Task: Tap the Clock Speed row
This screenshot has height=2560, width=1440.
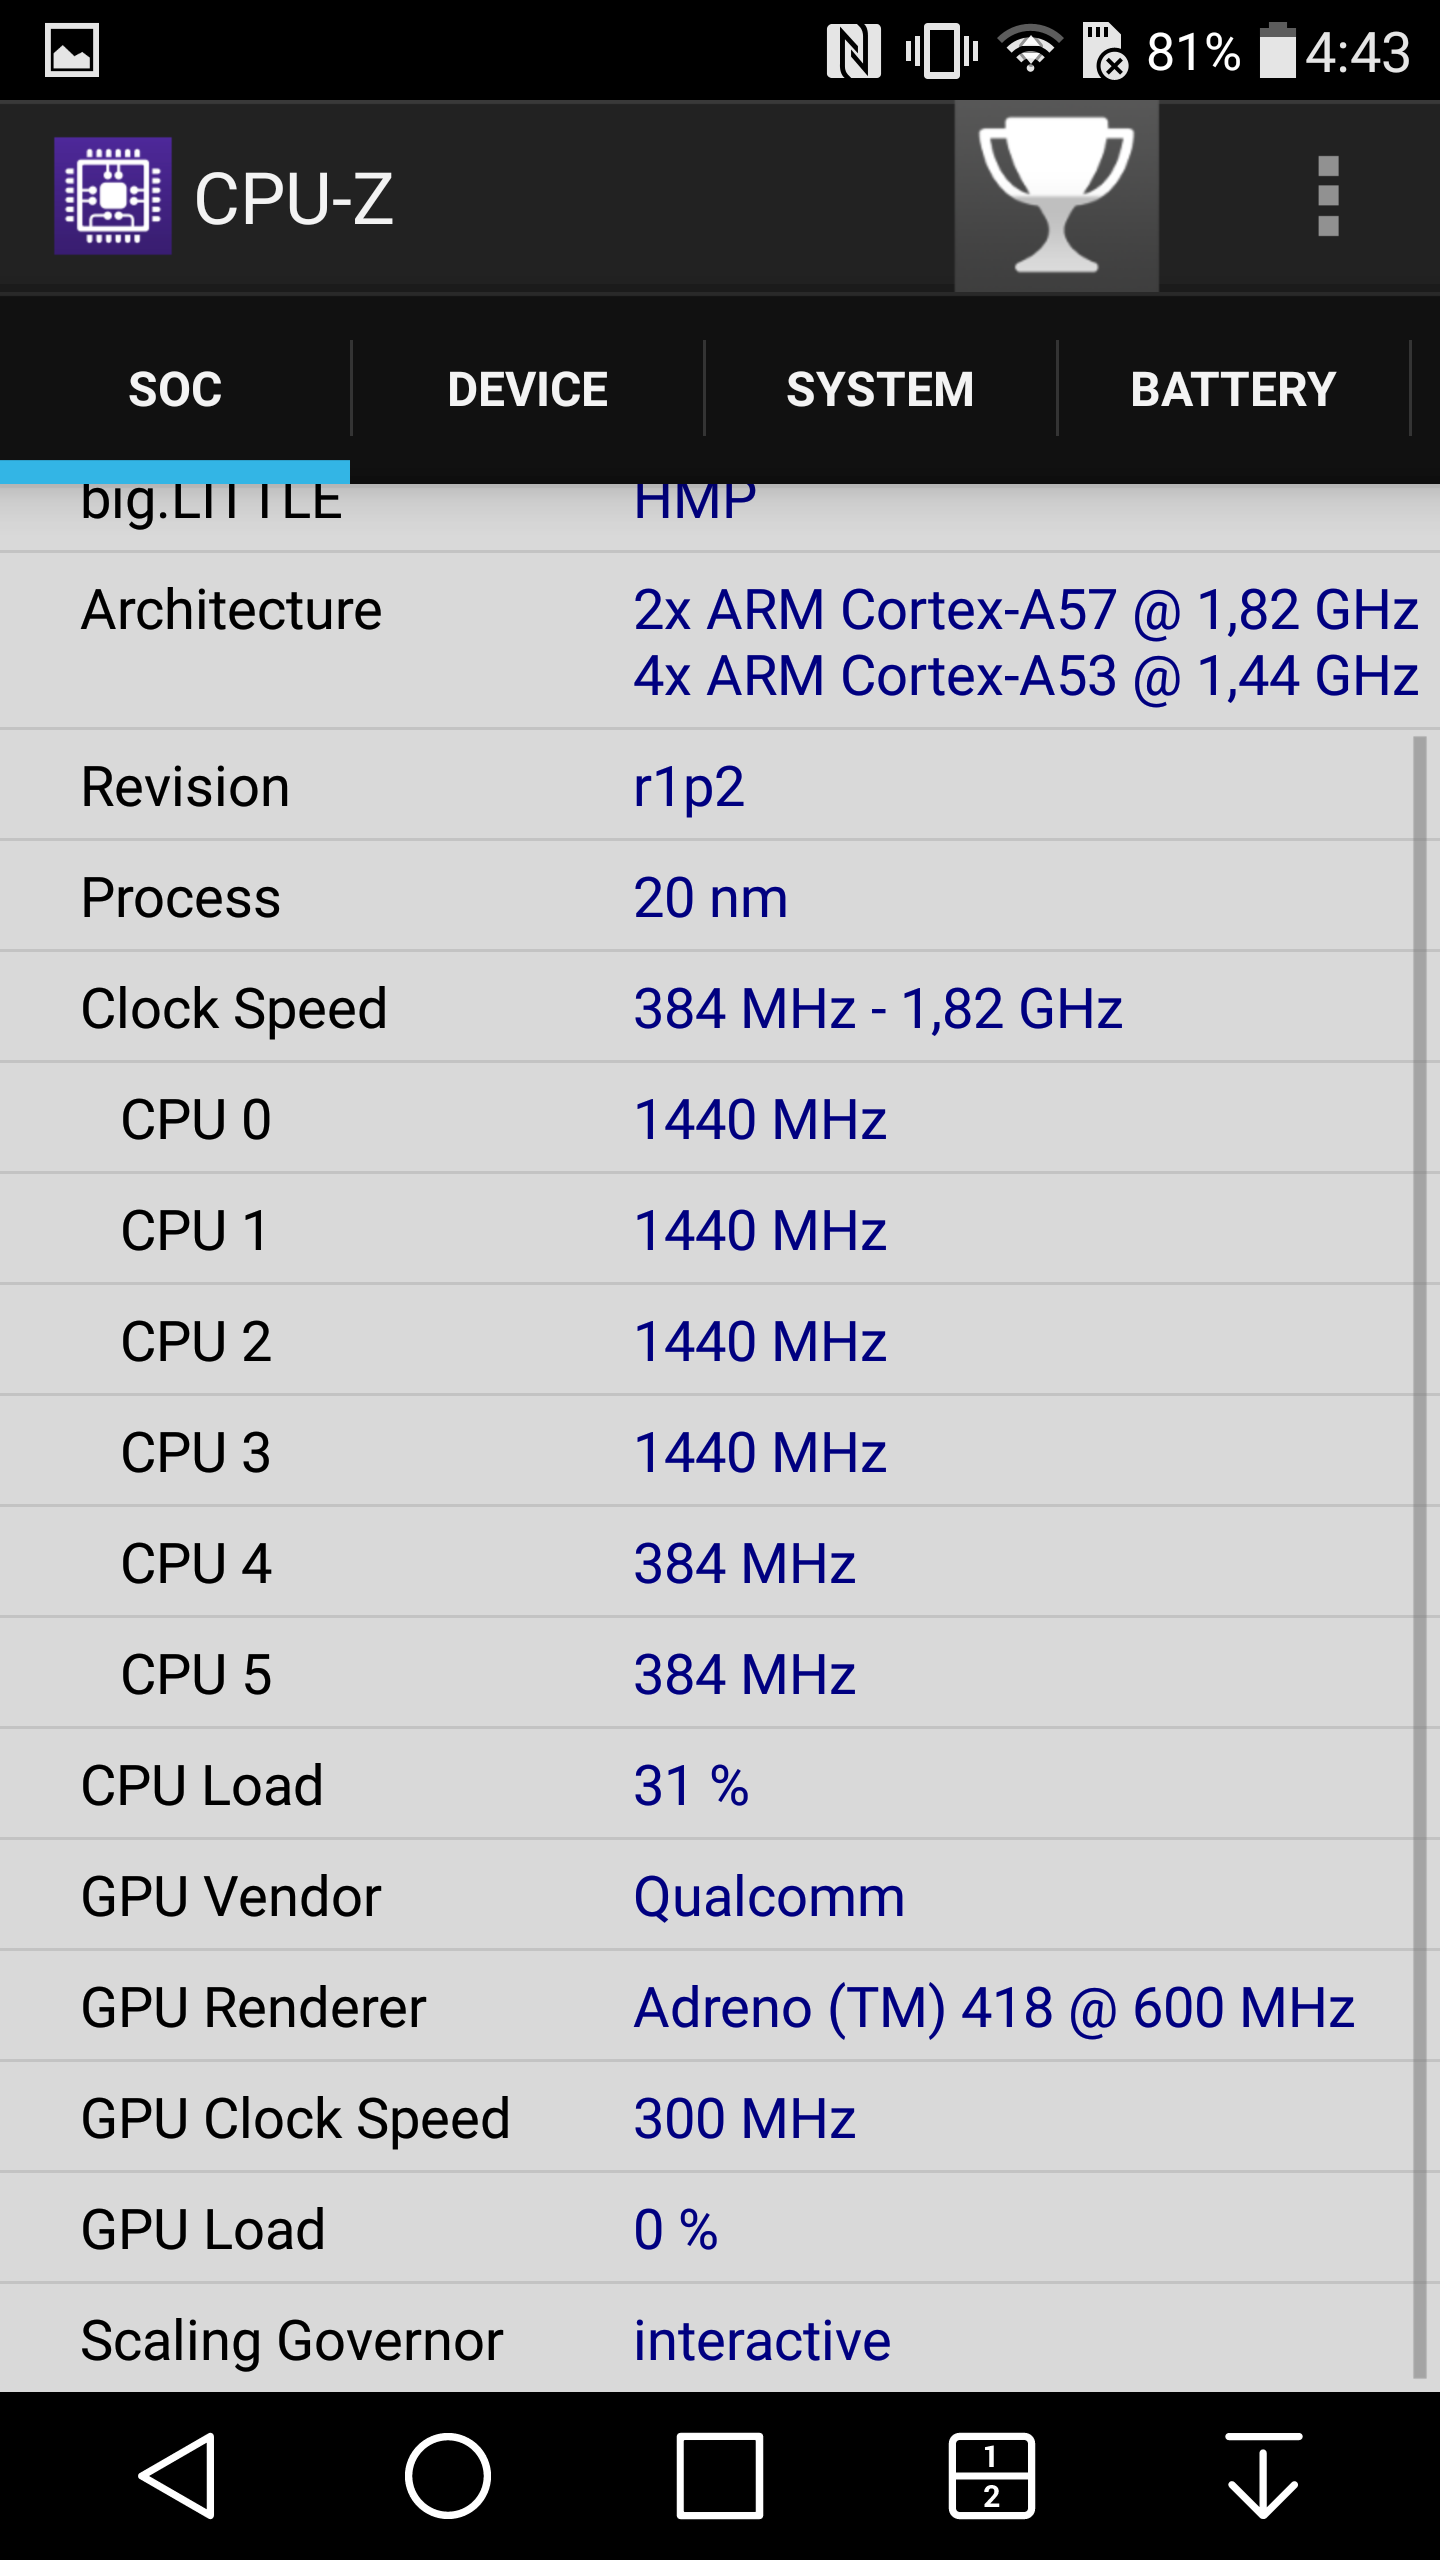Action: click(x=720, y=1008)
